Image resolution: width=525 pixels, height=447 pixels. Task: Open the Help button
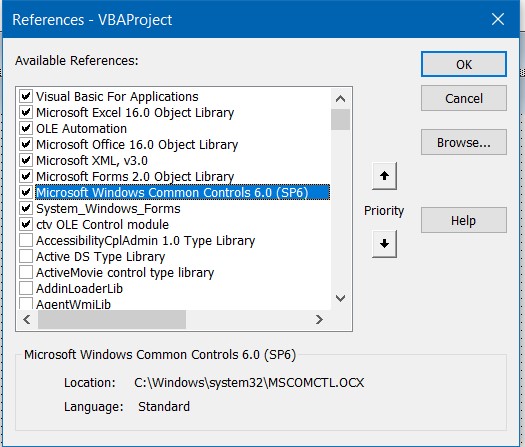click(x=464, y=220)
